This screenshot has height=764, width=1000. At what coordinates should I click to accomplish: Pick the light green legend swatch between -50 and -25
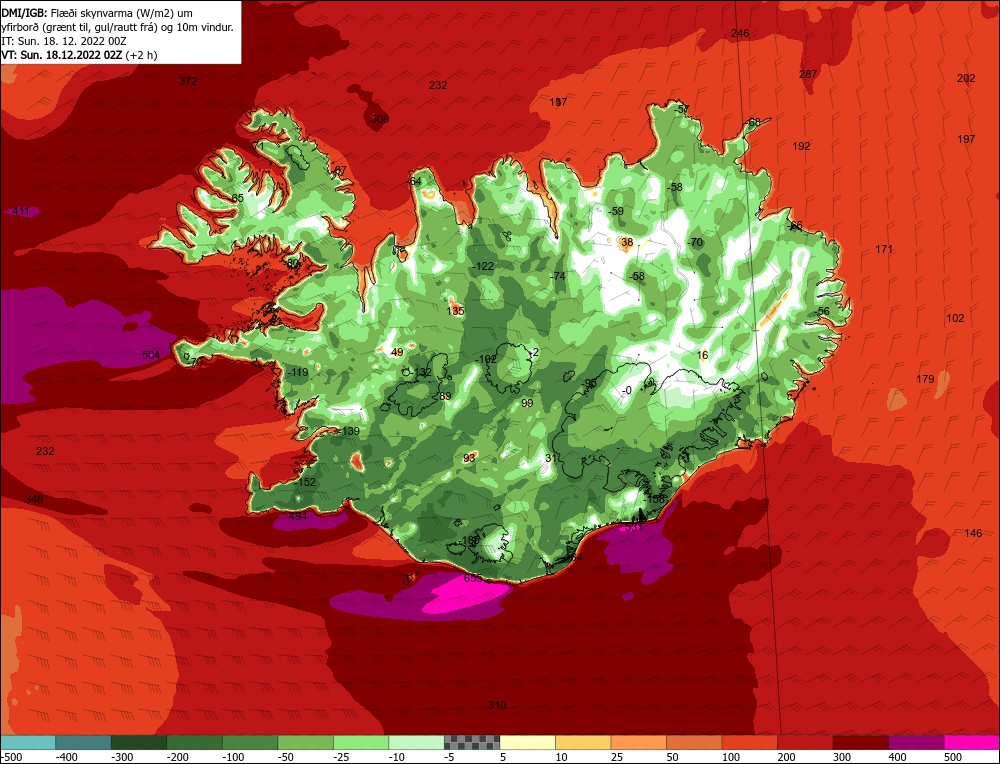click(305, 742)
